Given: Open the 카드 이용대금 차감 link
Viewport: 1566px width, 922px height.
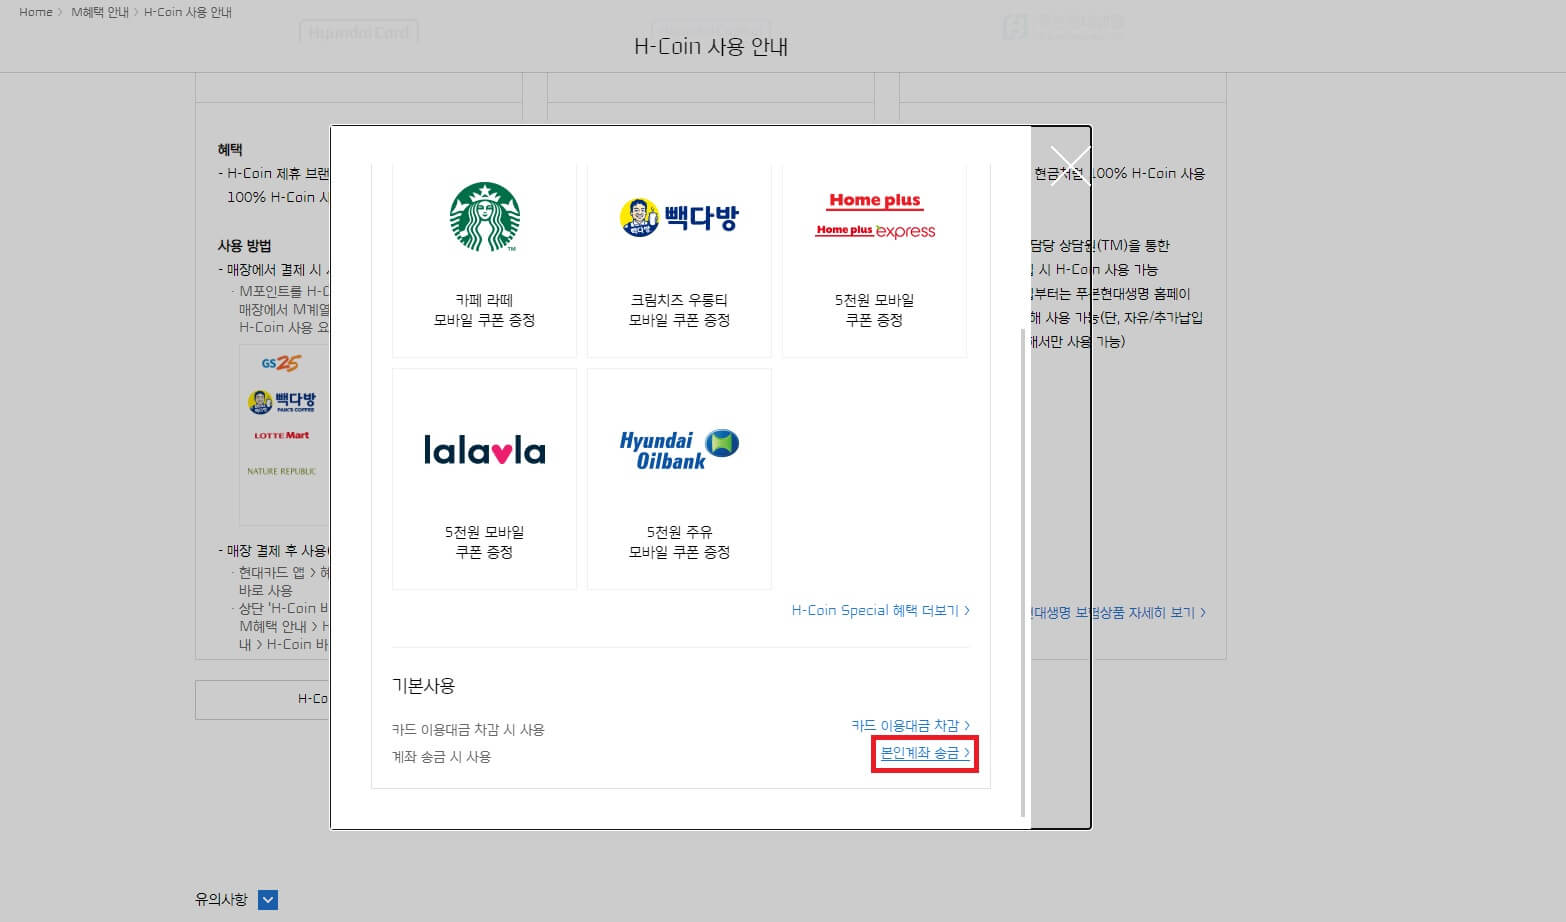Looking at the screenshot, I should pyautogui.click(x=910, y=725).
